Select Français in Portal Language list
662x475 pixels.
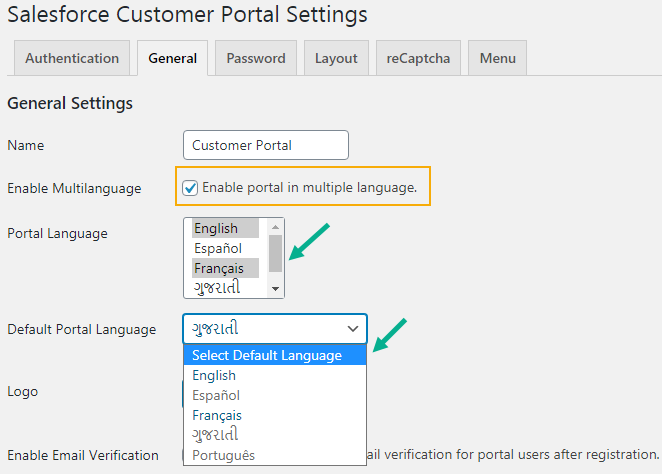[x=225, y=268]
